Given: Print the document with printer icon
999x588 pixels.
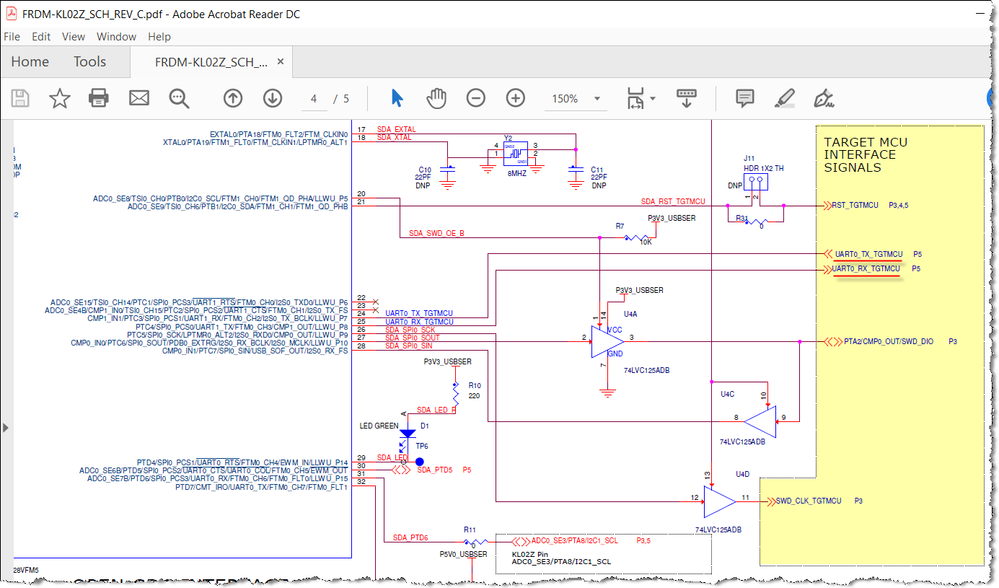Looking at the screenshot, I should (99, 98).
